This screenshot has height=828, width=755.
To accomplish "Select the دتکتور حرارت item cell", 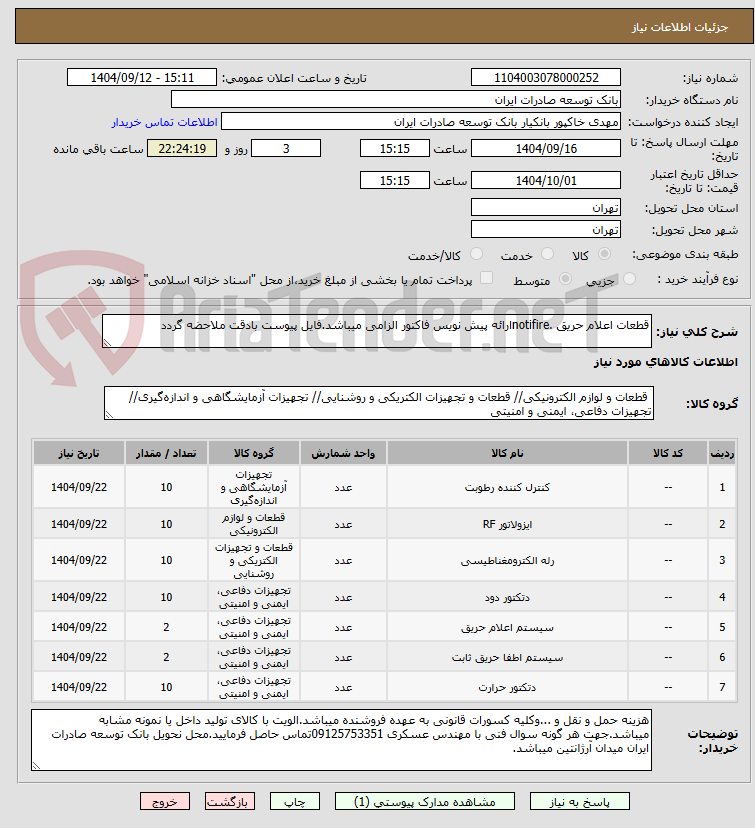I will [x=507, y=687].
